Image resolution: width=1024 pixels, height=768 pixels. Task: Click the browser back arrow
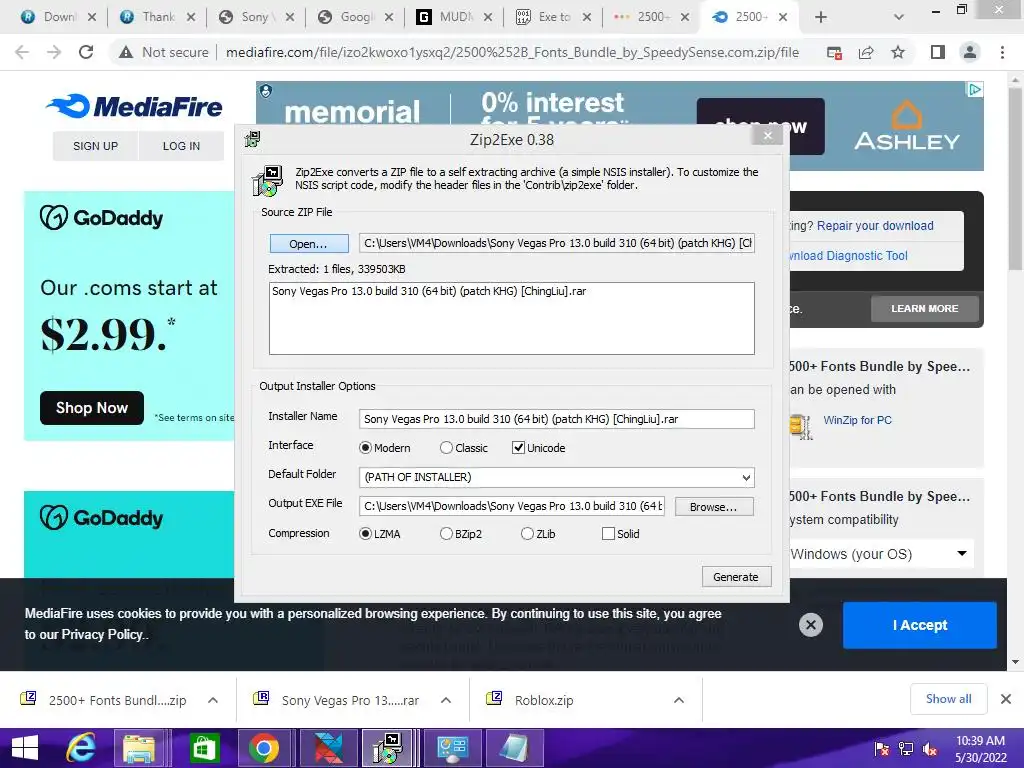click(x=22, y=52)
